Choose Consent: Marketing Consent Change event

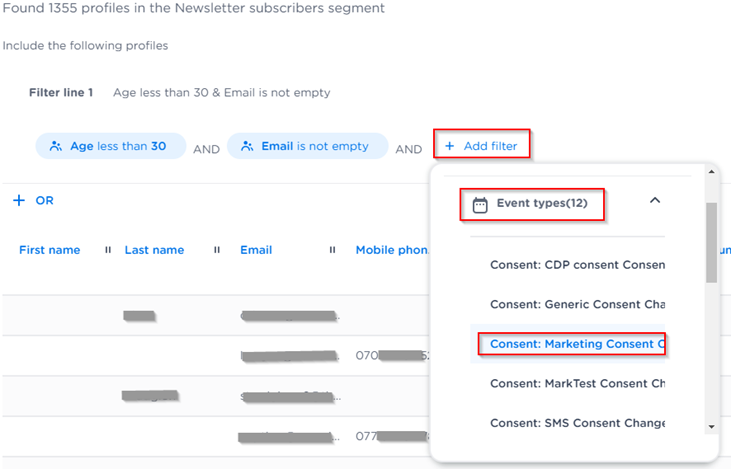coord(577,344)
